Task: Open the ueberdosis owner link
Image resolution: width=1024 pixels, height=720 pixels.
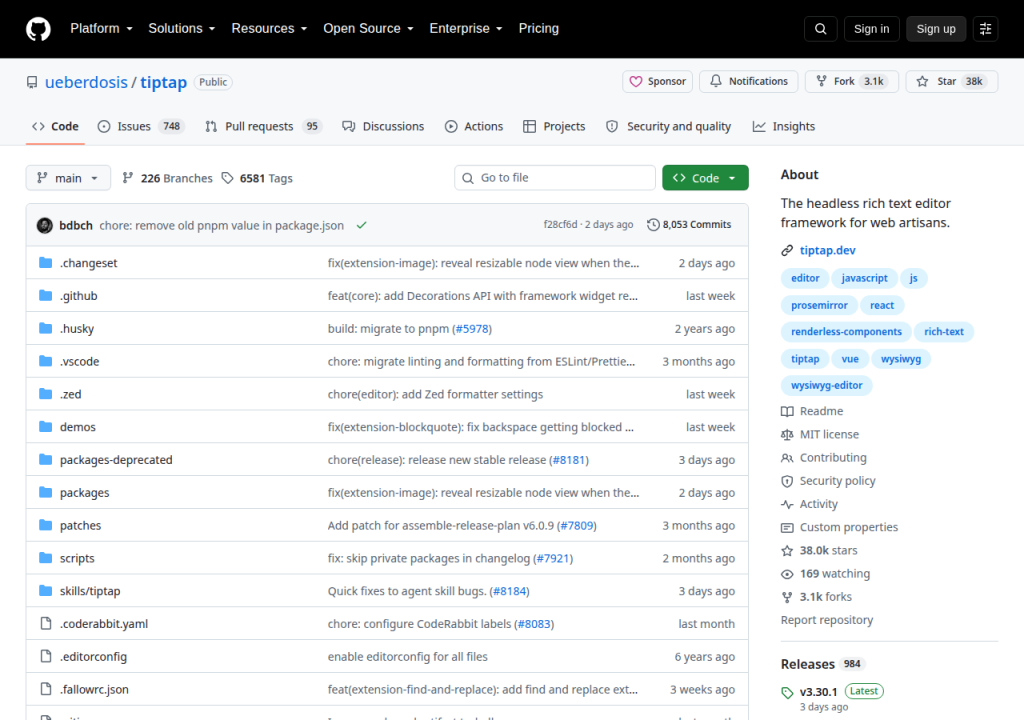Action: coord(86,82)
